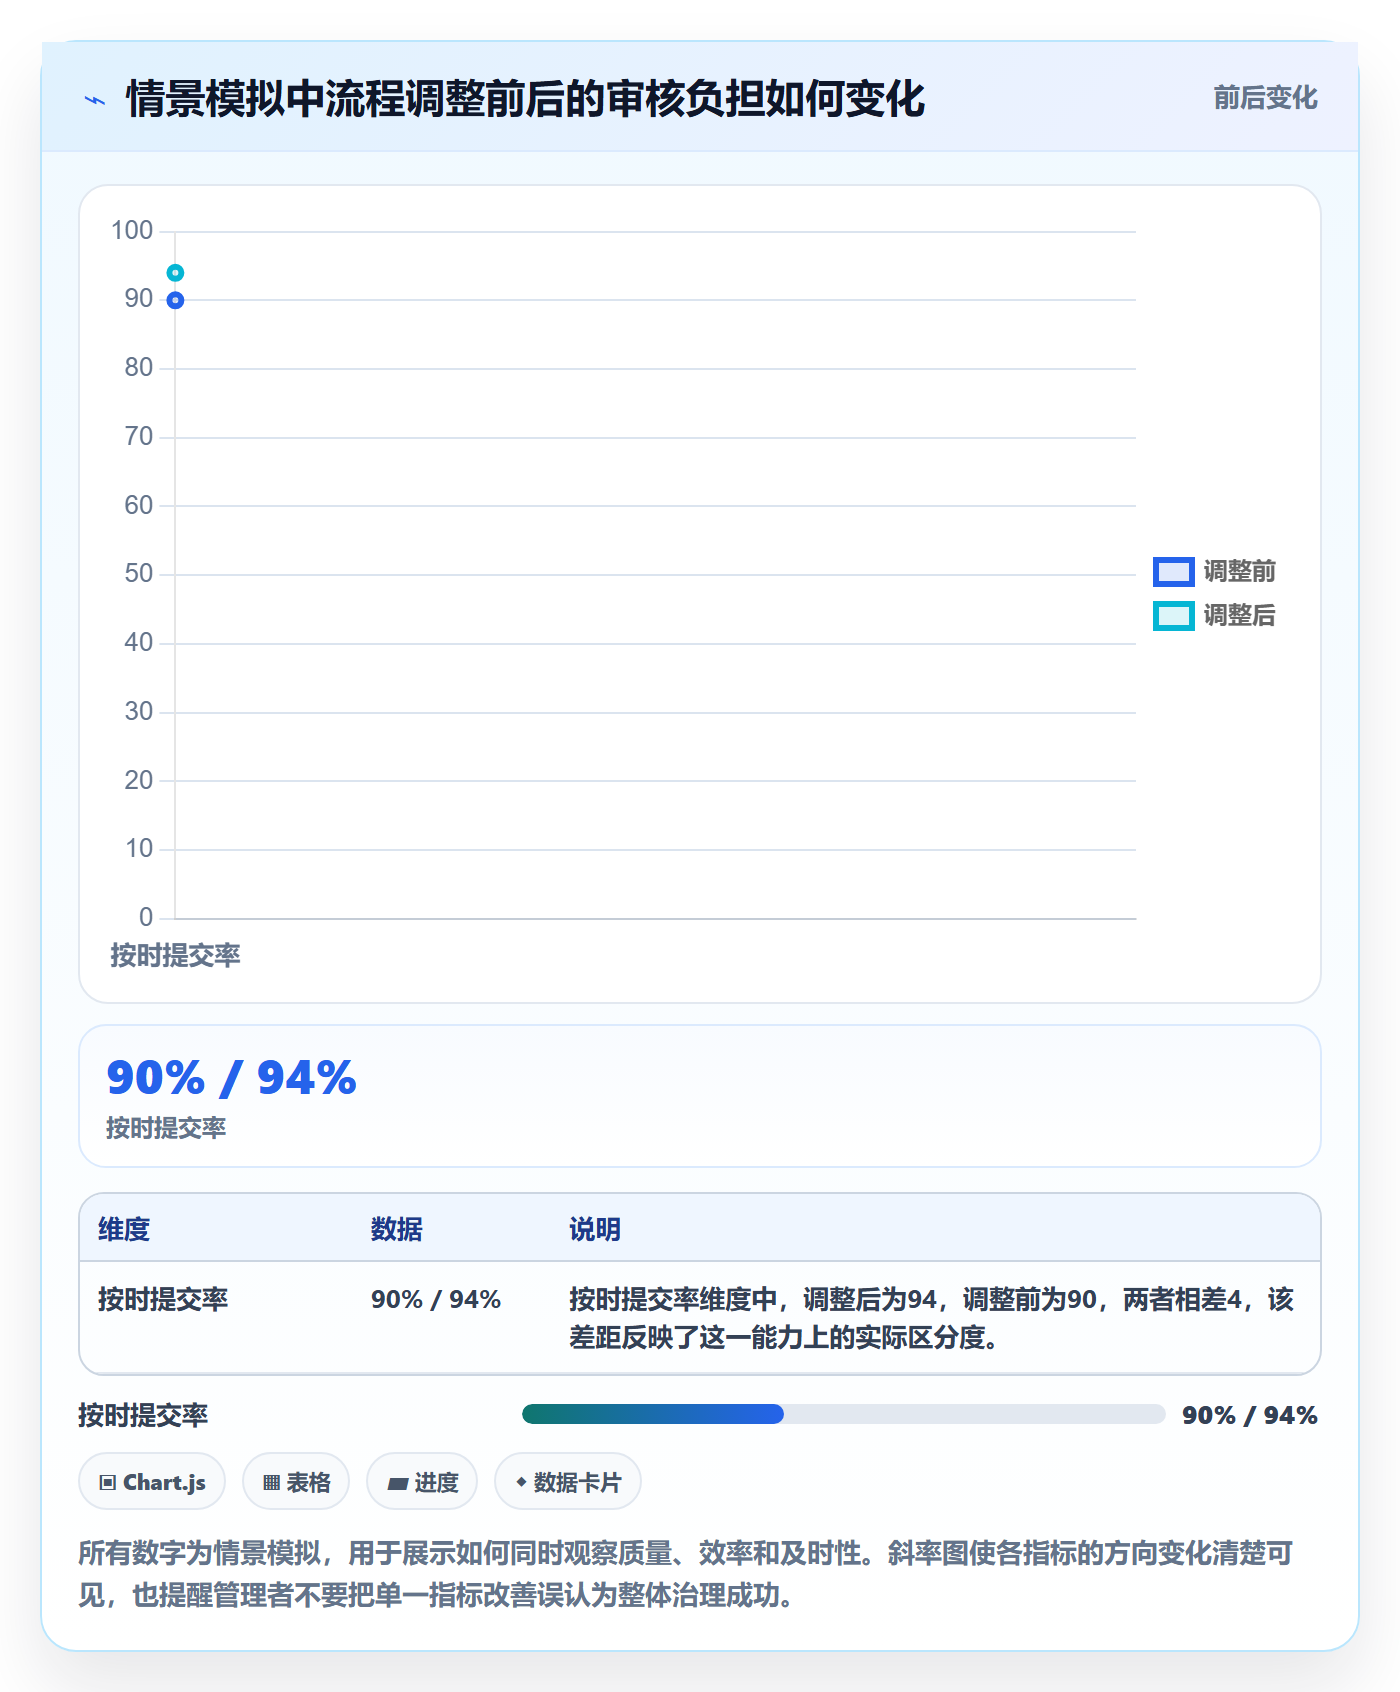Screen dimensions: 1400x1692
Task: Click the 按时提交率 table row cell
Action: tap(163, 1300)
